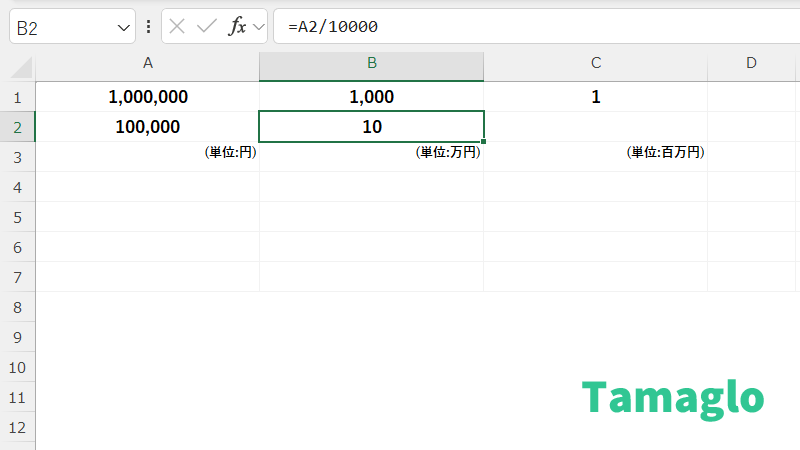Click the Cancel (X) formula bar icon
This screenshot has height=450, width=800.
pos(177,27)
